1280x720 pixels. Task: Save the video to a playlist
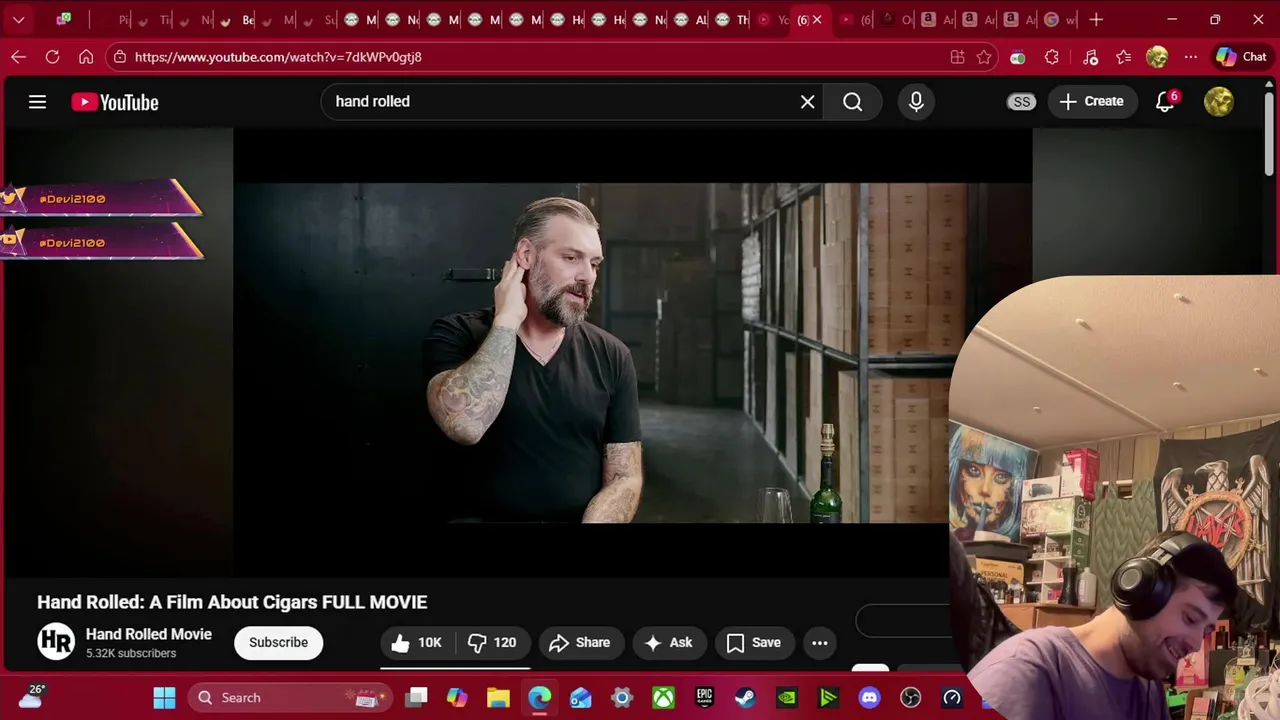754,643
